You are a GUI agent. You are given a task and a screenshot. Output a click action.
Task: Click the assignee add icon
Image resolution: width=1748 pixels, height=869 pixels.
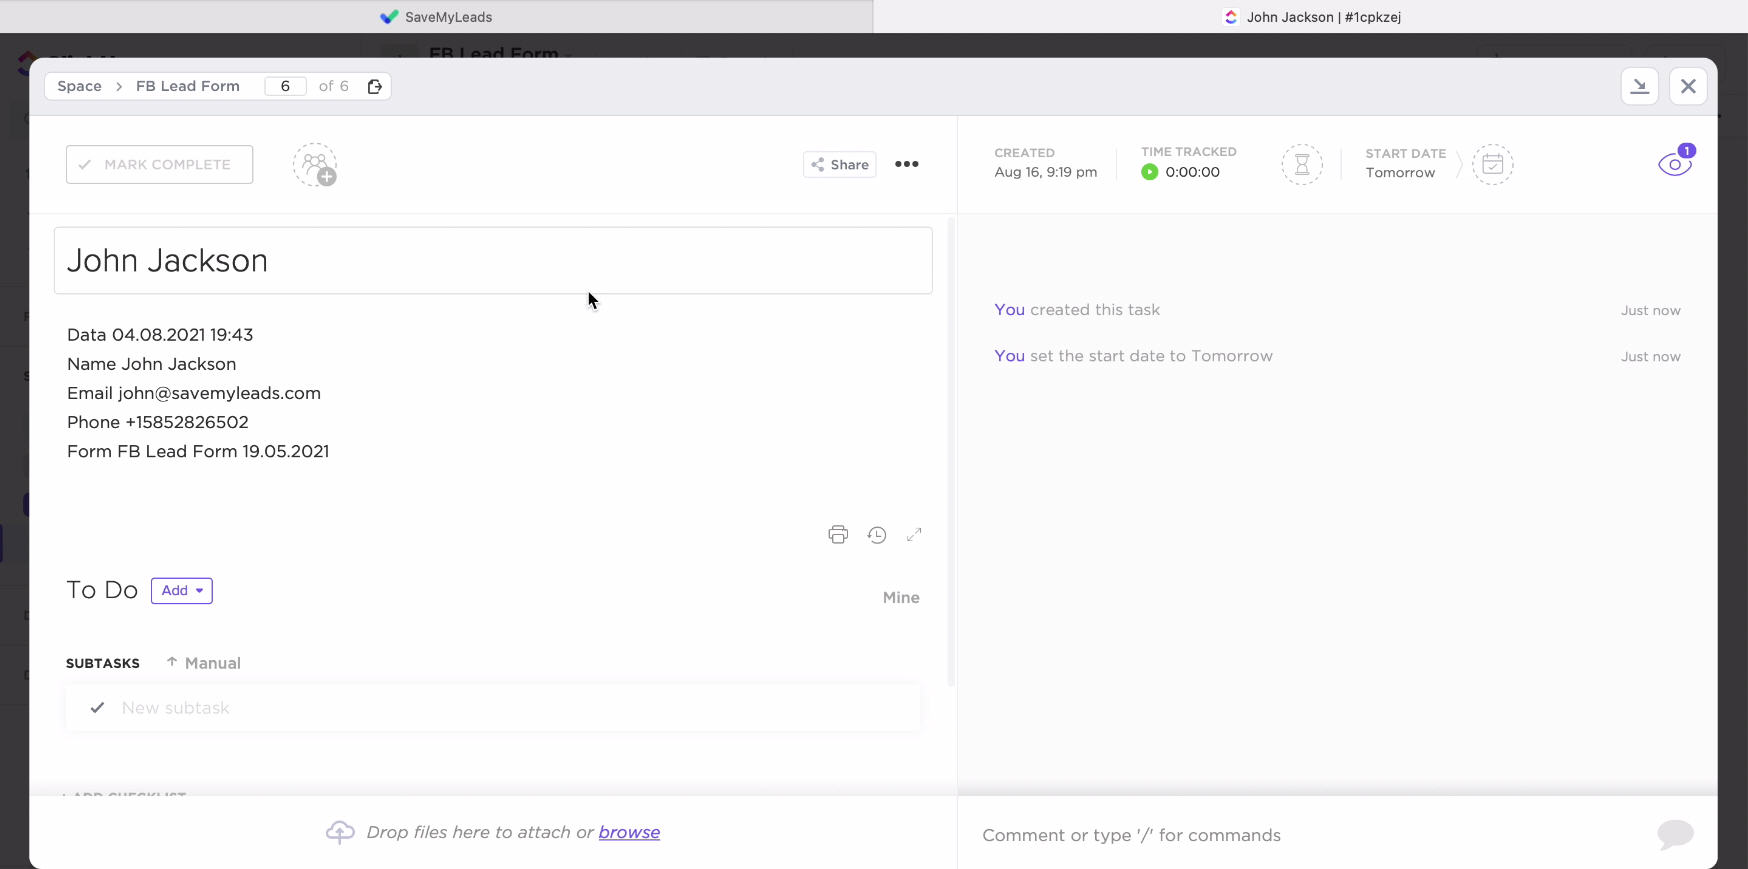315,165
